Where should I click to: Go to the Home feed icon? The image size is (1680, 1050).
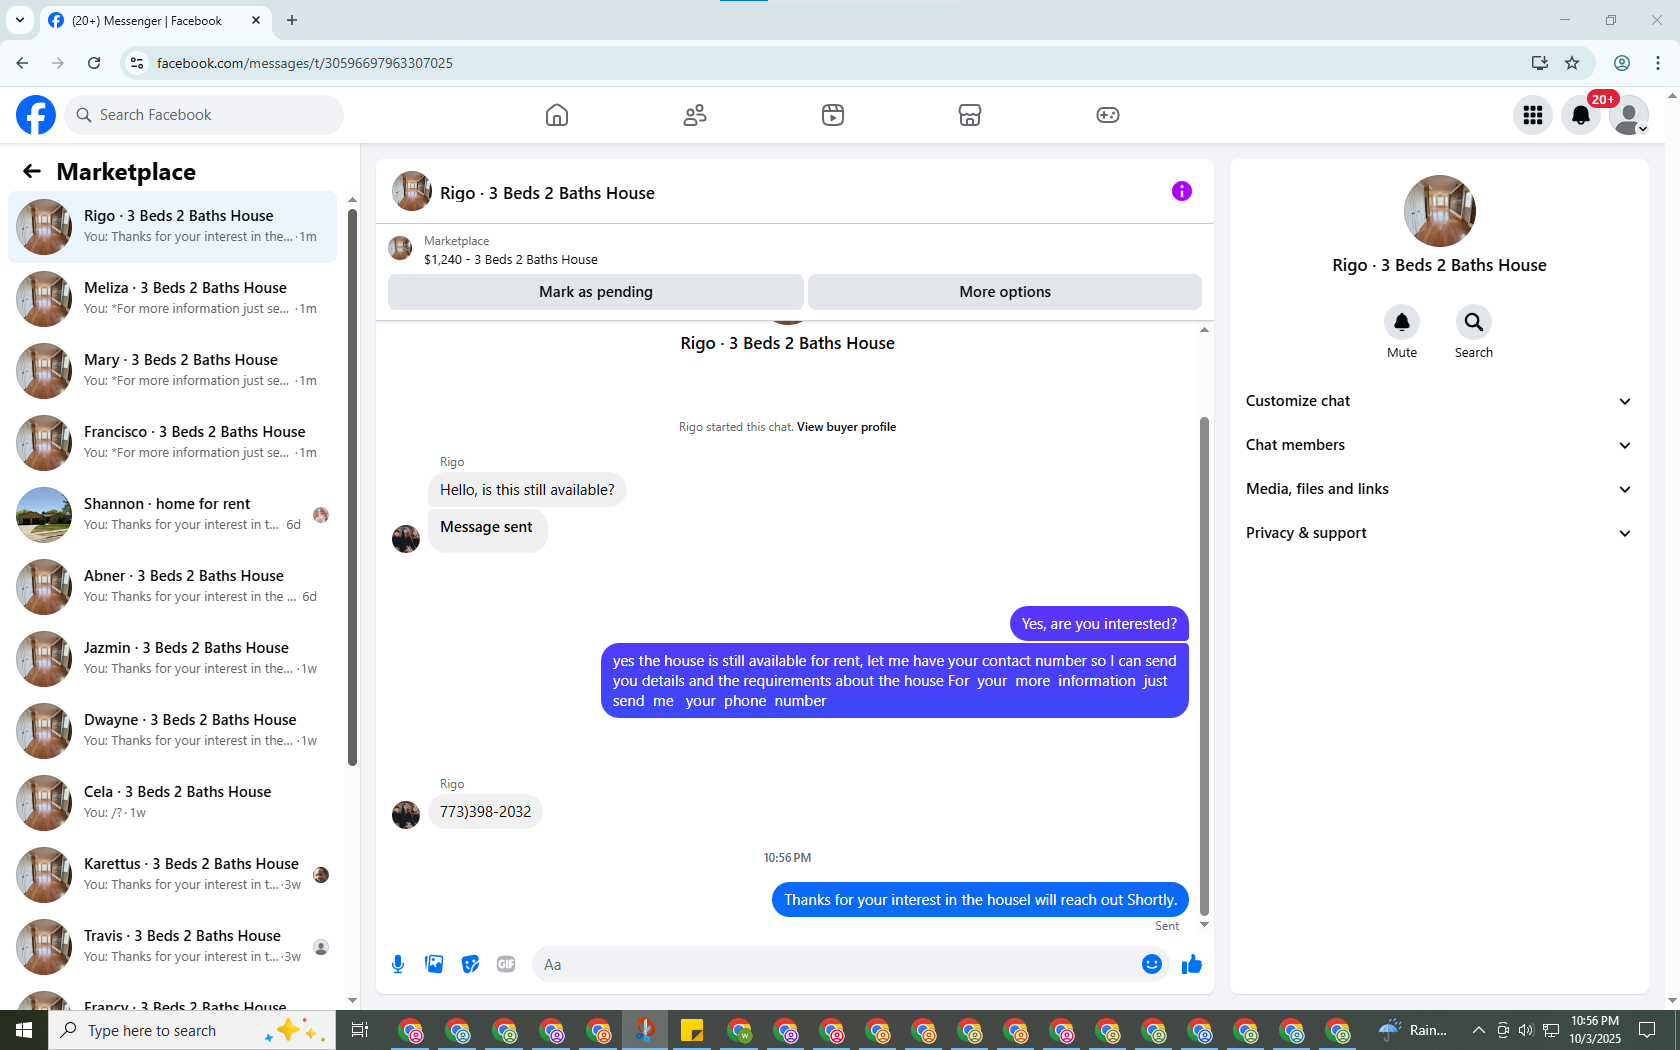(x=557, y=115)
